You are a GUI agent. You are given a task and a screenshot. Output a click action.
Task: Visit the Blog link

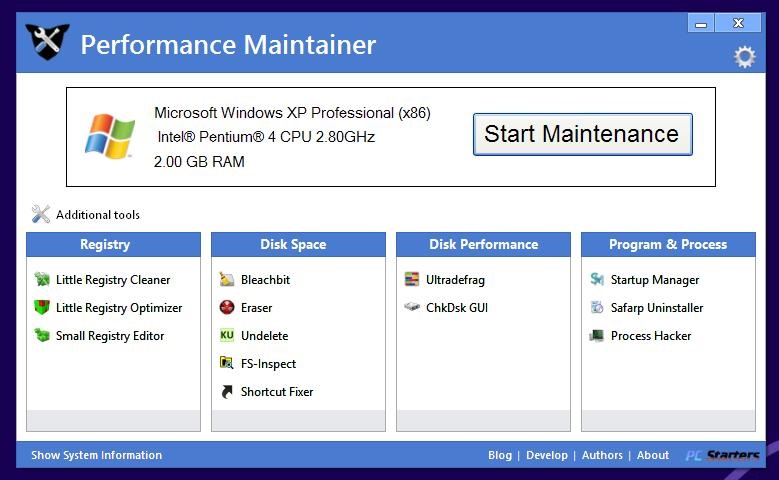(500, 455)
